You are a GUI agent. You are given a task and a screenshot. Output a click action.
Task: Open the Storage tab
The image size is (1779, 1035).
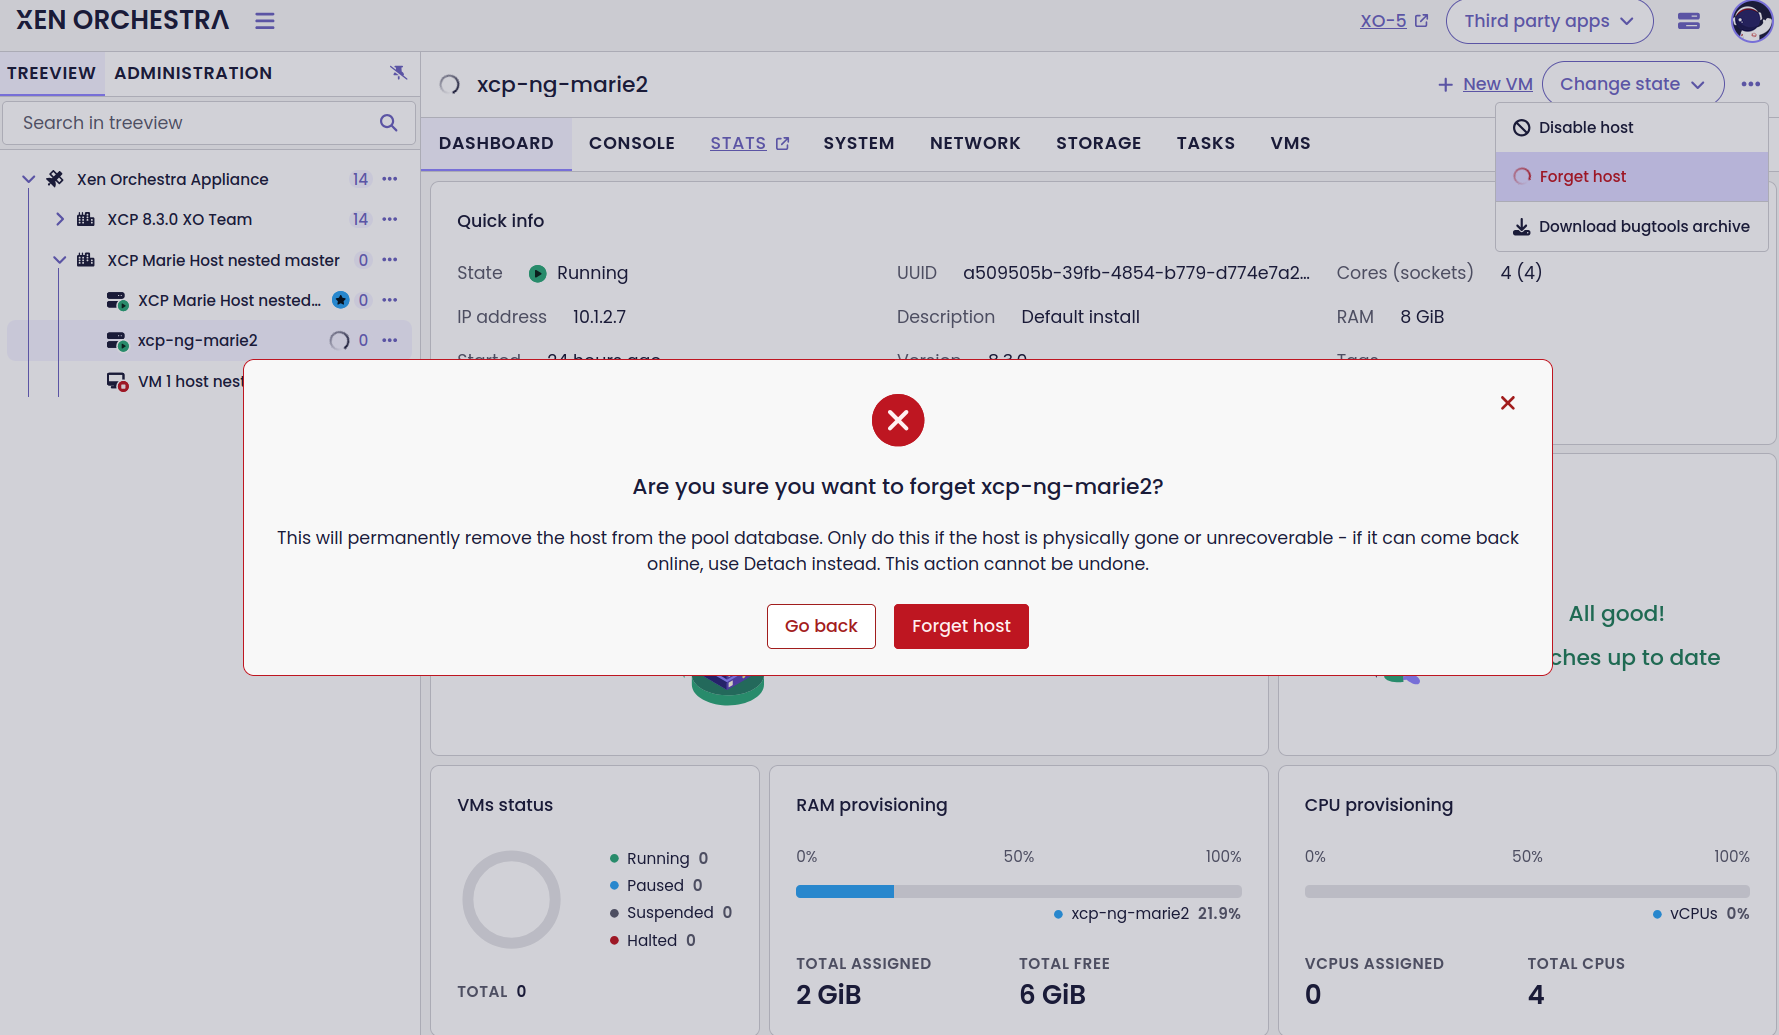1099,143
